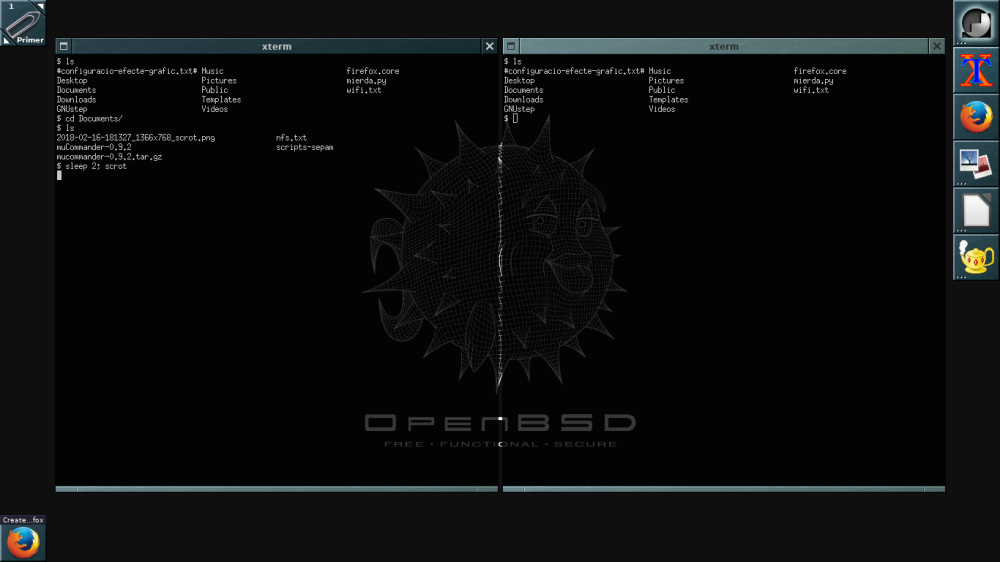
Task: Close the left xterm window
Action: point(489,46)
